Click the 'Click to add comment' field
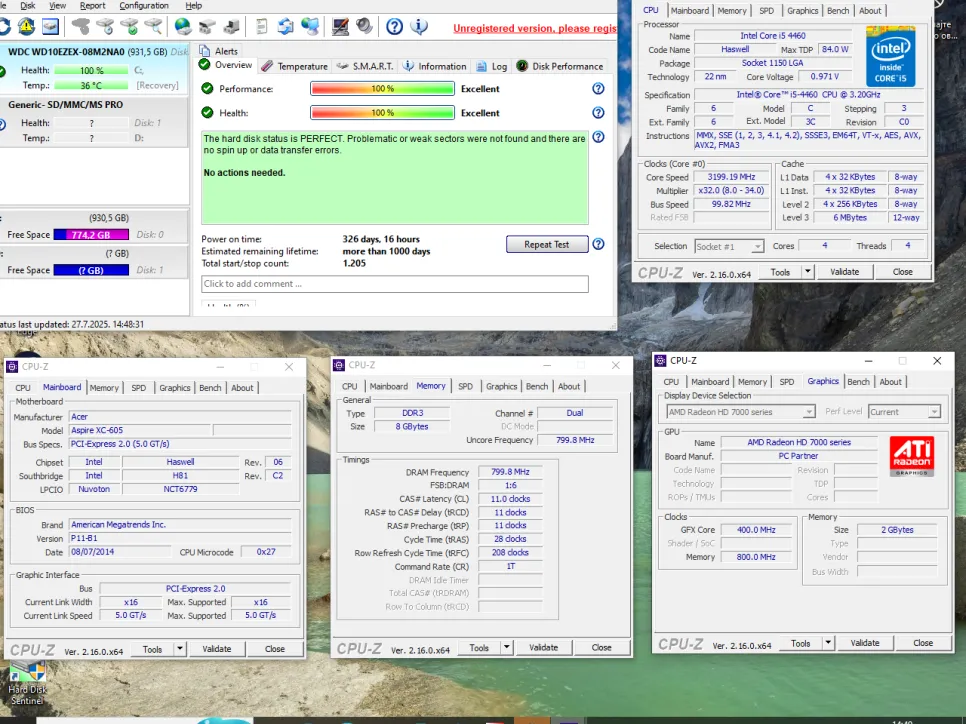Viewport: 966px width, 724px height. tap(395, 284)
